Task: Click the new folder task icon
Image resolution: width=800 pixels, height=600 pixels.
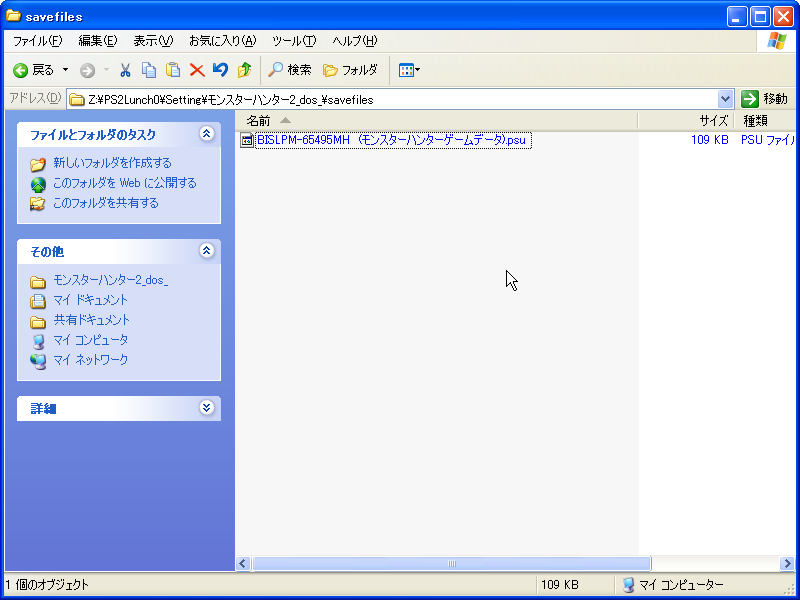Action: 38,164
